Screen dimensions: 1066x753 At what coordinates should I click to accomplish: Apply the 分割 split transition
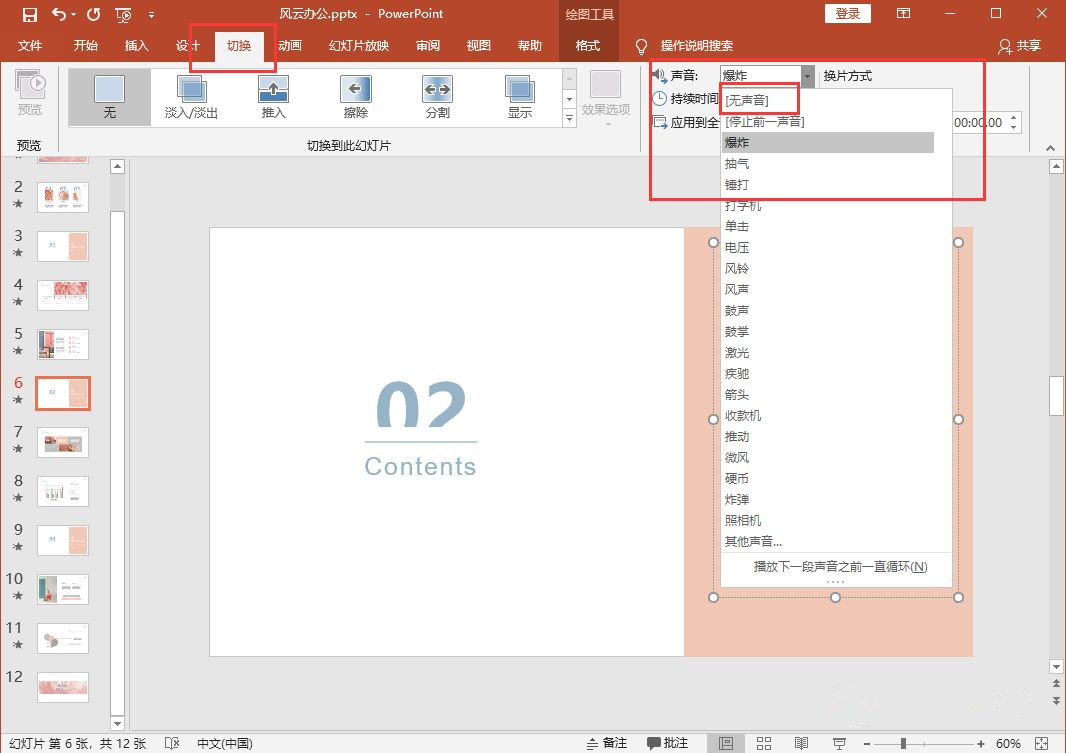click(x=438, y=97)
